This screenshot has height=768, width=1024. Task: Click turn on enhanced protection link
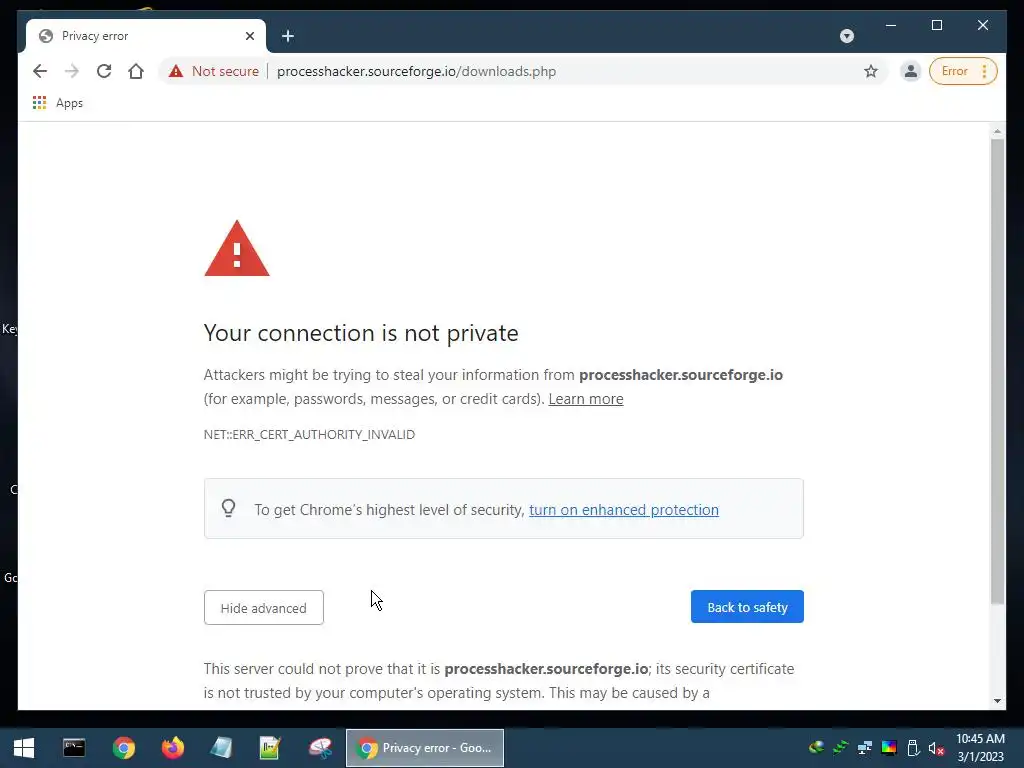(x=624, y=510)
